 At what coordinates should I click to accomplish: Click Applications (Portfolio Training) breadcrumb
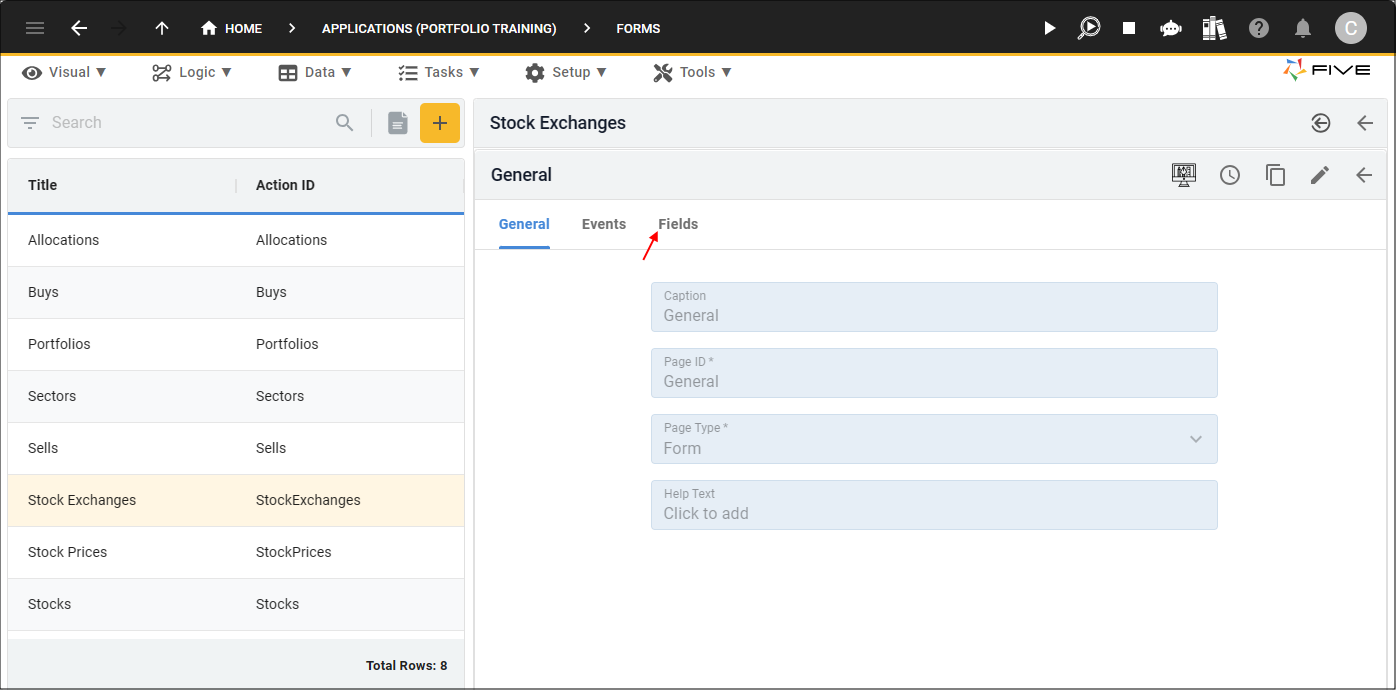tap(439, 28)
